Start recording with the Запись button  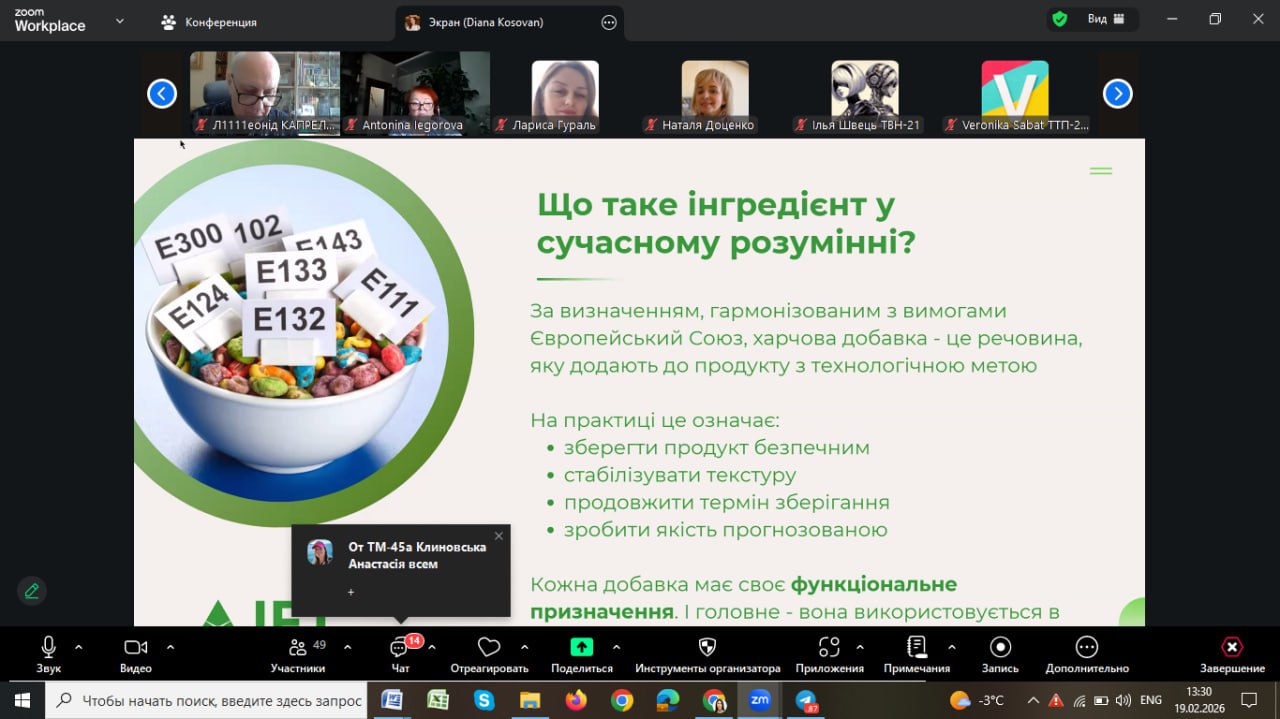(x=1000, y=650)
